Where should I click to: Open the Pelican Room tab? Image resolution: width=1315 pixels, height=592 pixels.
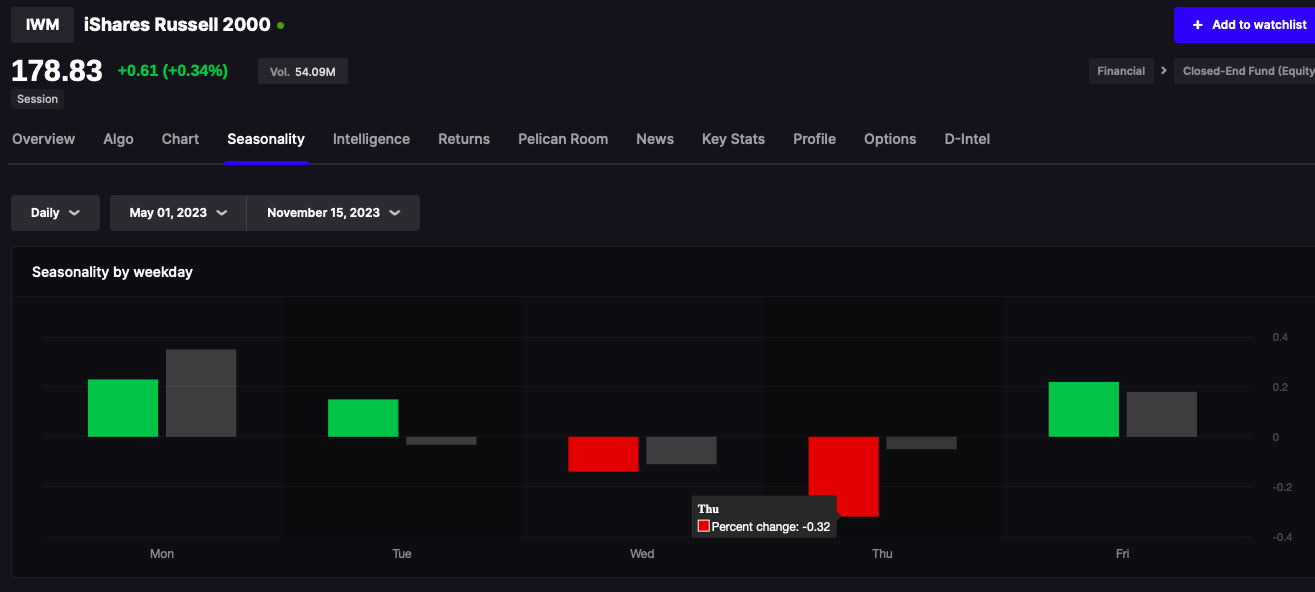[x=563, y=139]
